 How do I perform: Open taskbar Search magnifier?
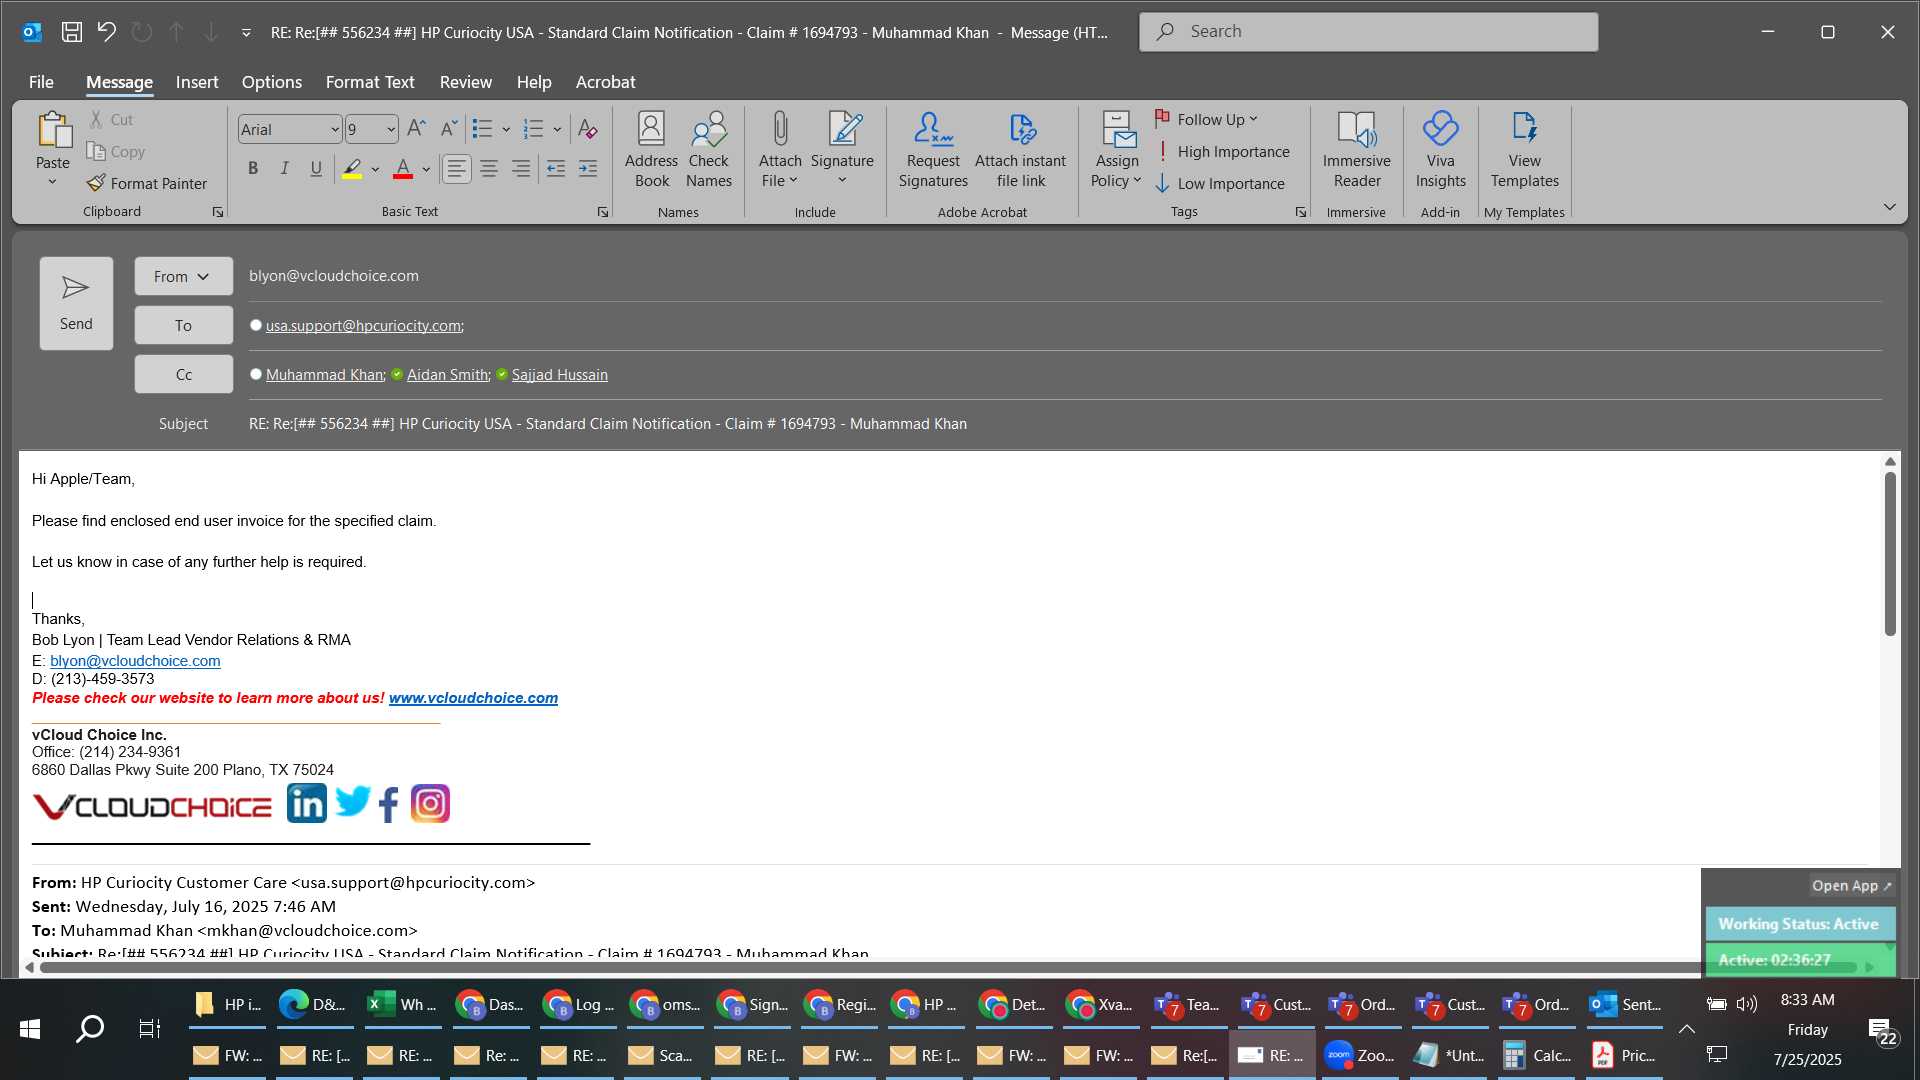click(x=90, y=1028)
